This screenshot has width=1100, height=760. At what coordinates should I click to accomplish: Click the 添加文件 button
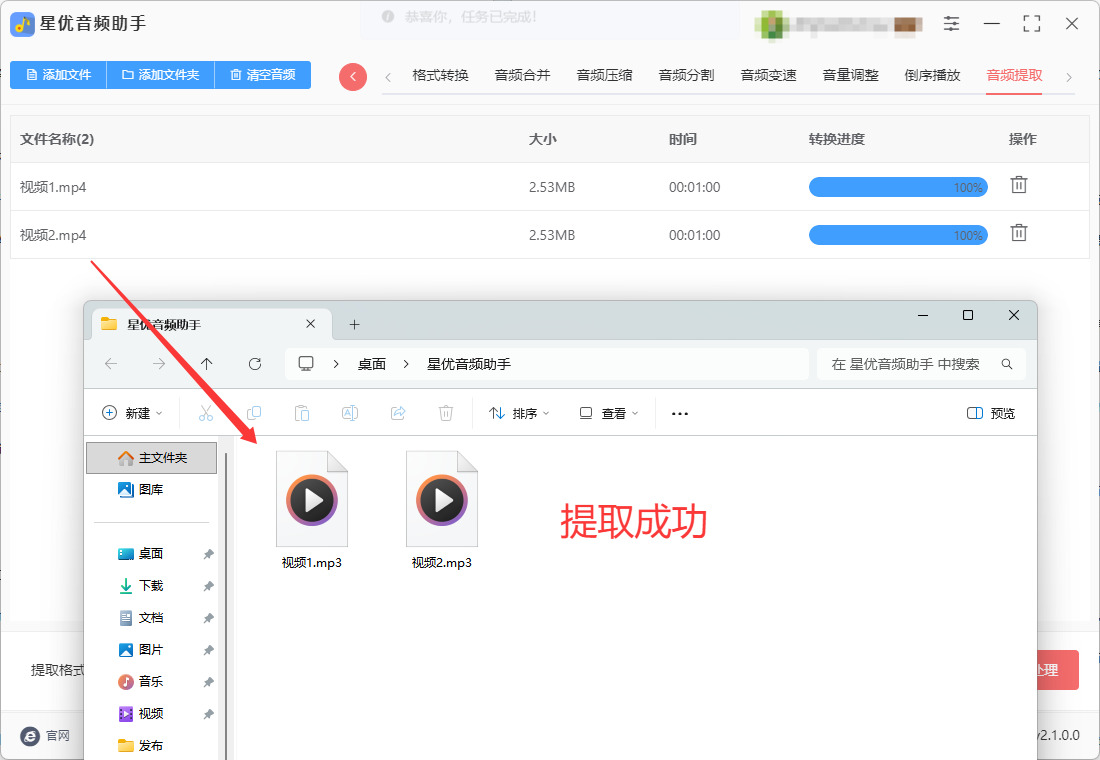click(58, 75)
